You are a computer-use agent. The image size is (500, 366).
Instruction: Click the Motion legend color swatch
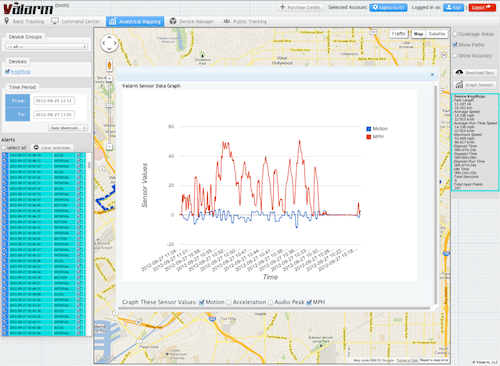coord(369,129)
